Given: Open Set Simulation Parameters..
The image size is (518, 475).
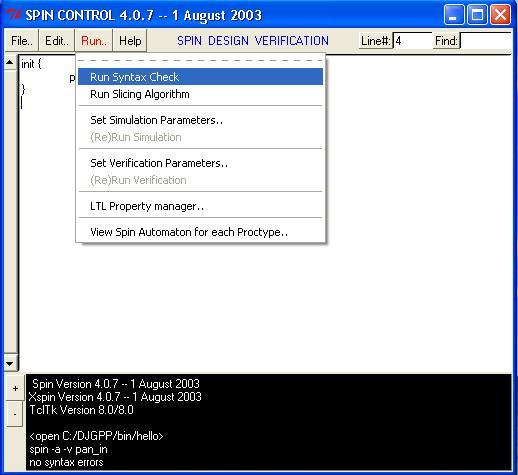Looking at the screenshot, I should [200, 120].
